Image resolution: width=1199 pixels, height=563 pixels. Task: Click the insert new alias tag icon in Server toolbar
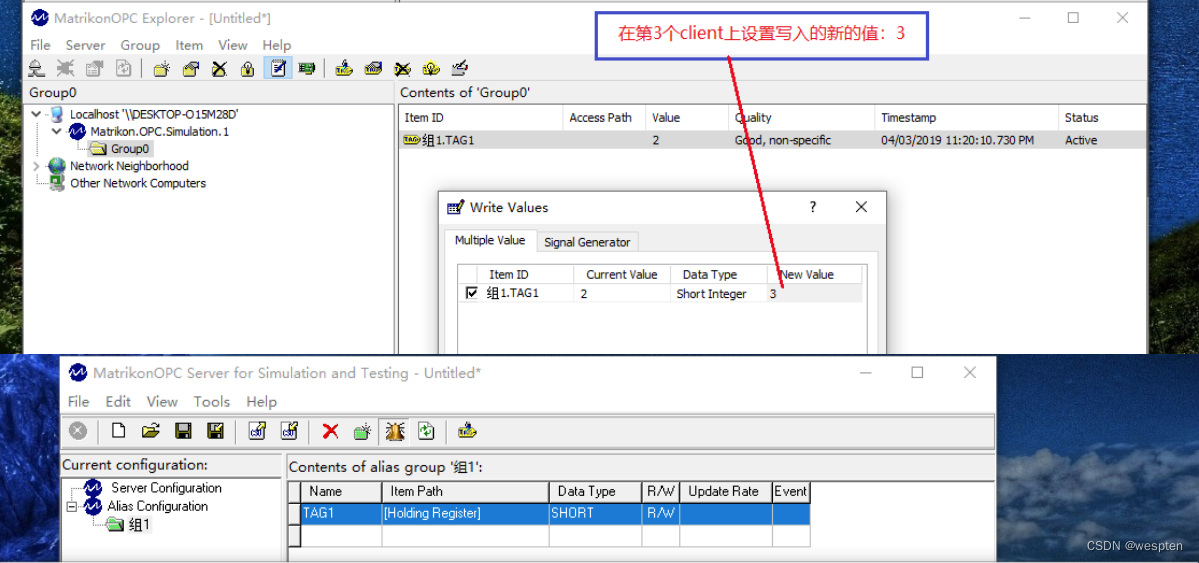(x=467, y=431)
